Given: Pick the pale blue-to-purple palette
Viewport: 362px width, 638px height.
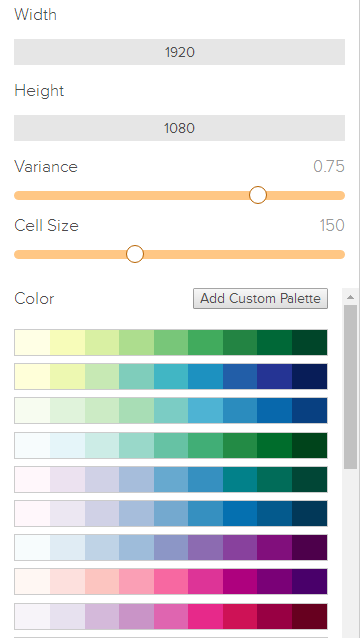Looking at the screenshot, I should pos(171,548).
